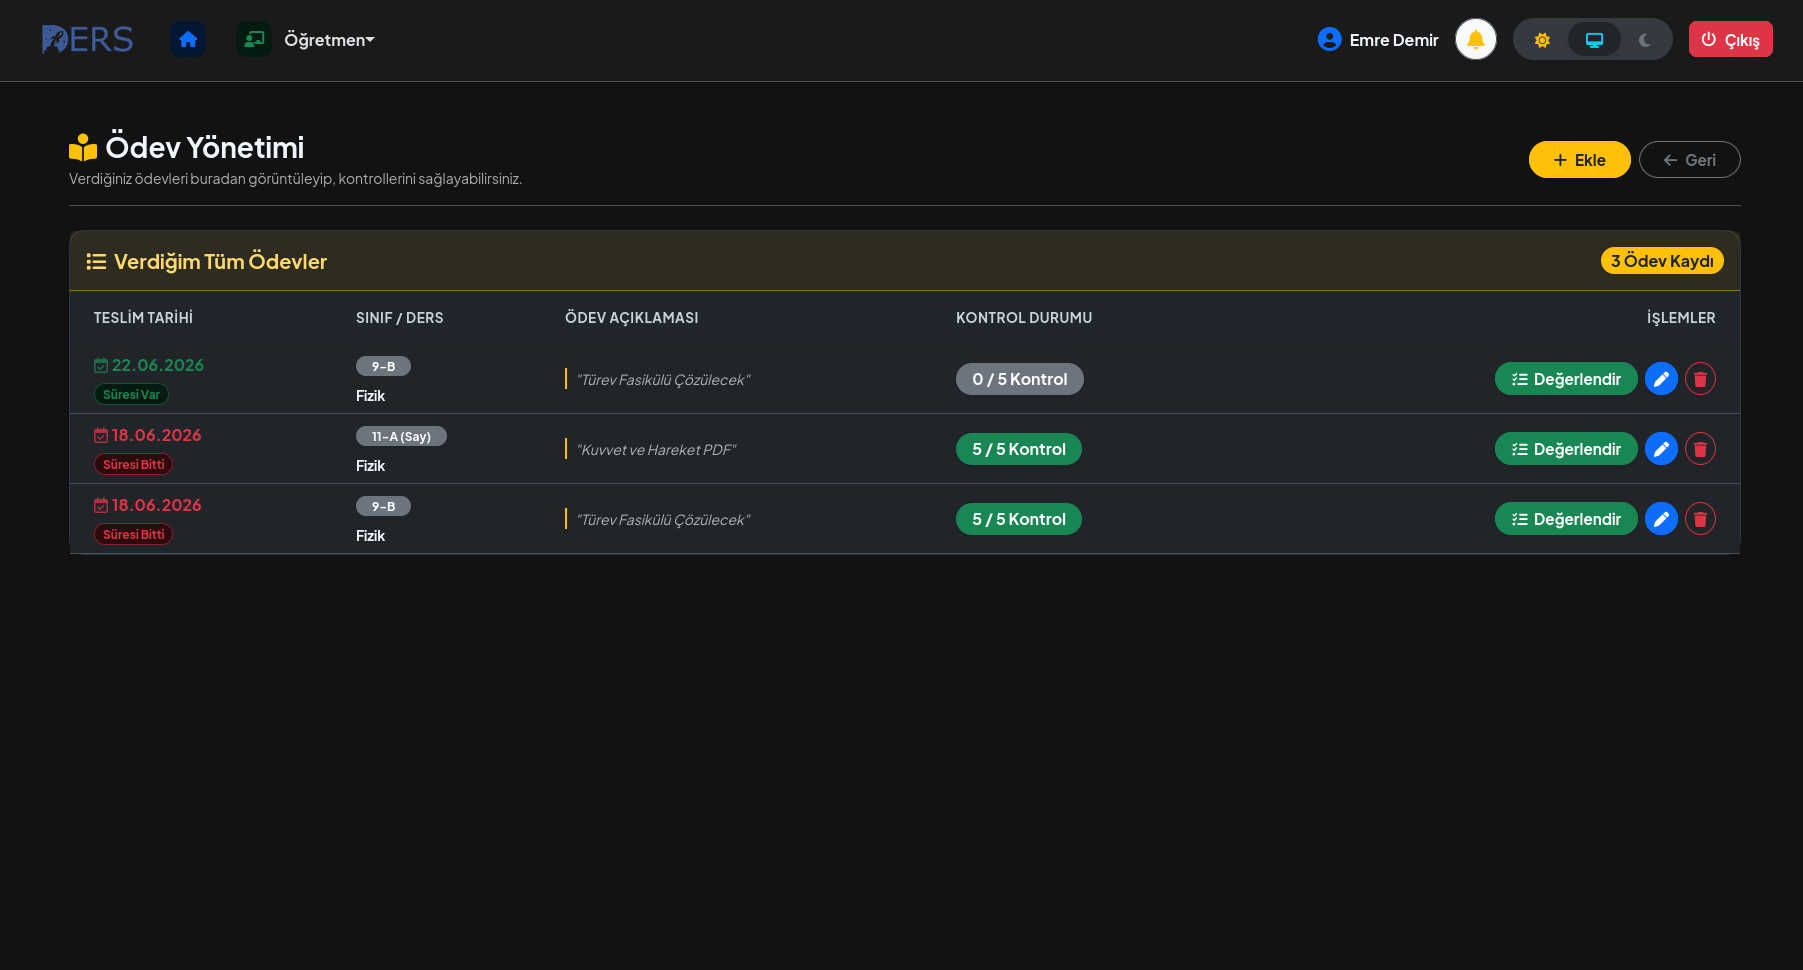
Task: Click the 11-A (Say) class badge
Action: coord(401,436)
